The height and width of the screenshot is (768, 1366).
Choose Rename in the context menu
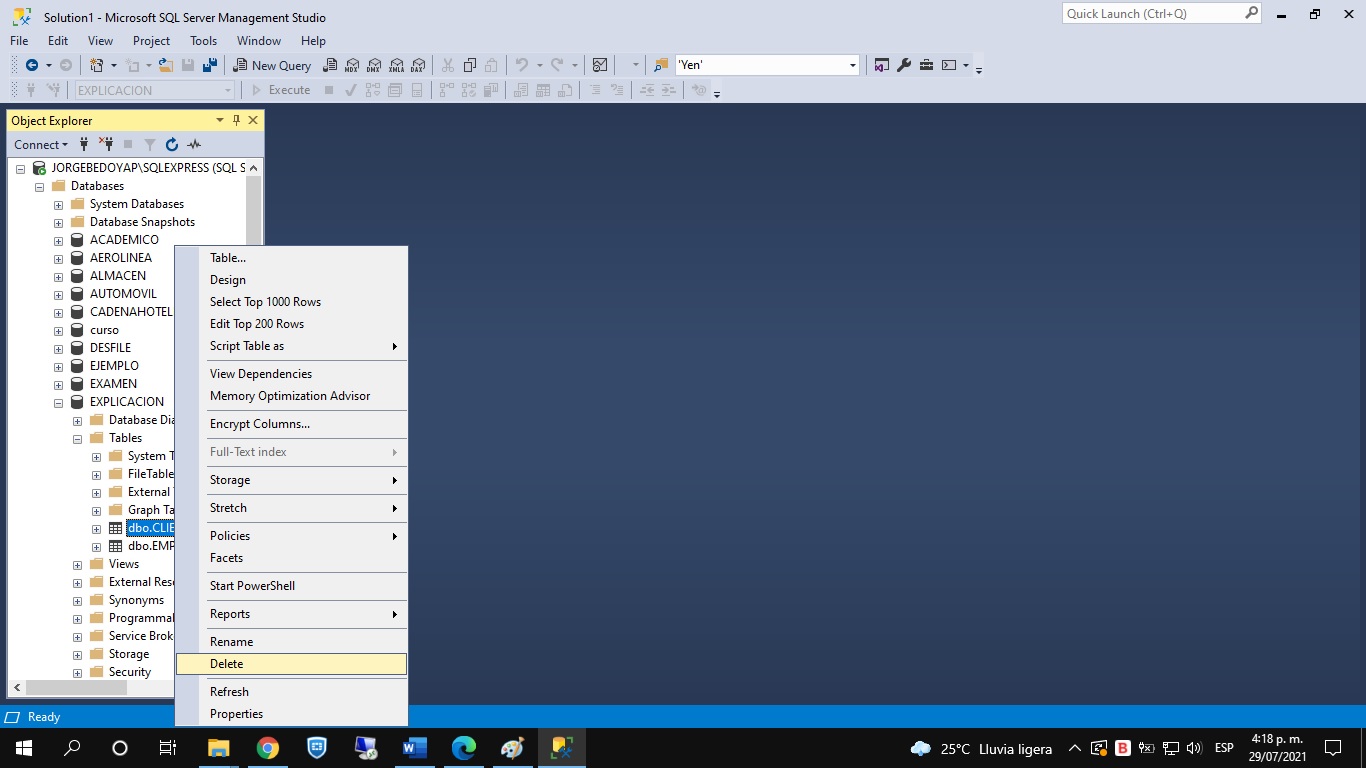291,642
